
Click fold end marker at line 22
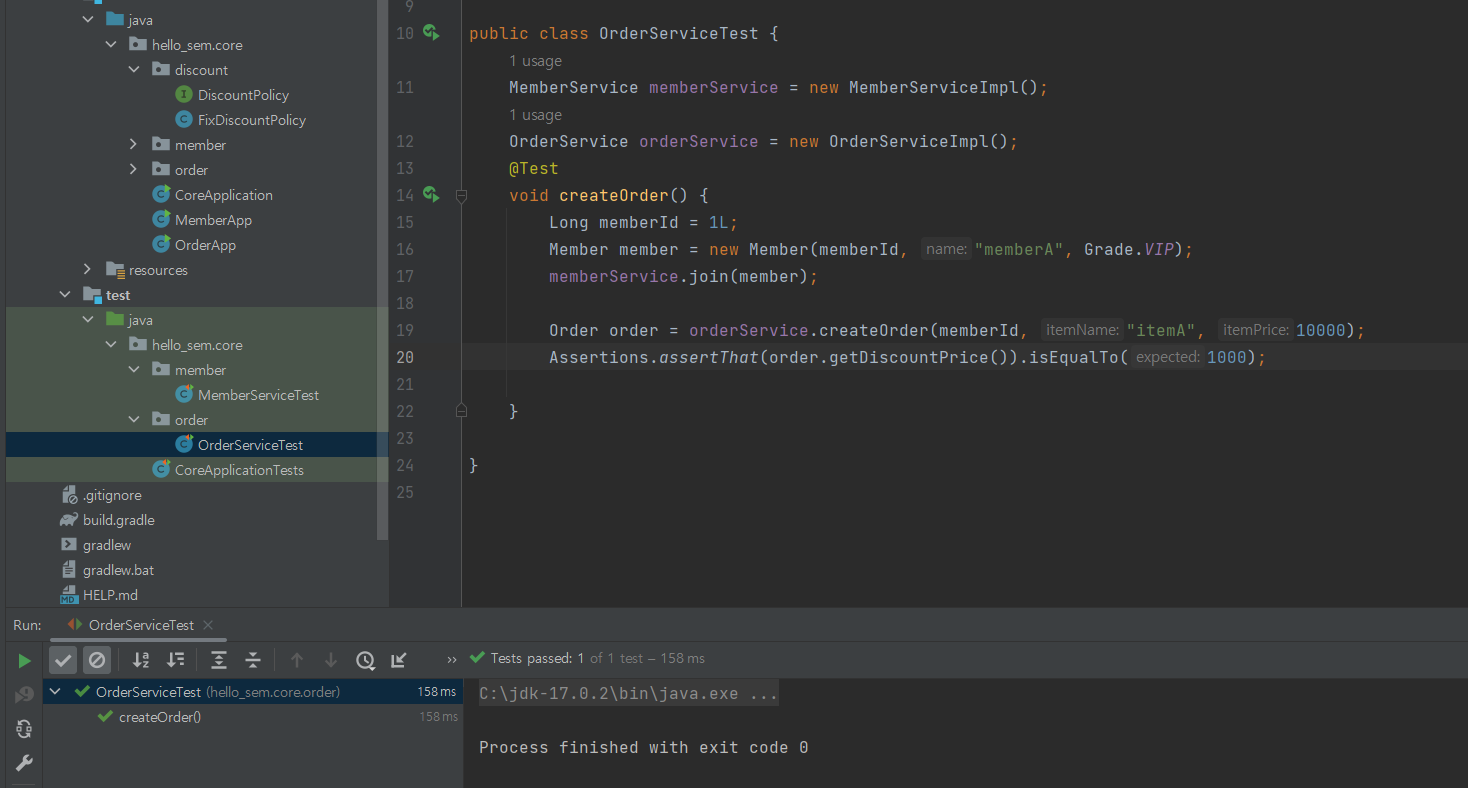[461, 411]
